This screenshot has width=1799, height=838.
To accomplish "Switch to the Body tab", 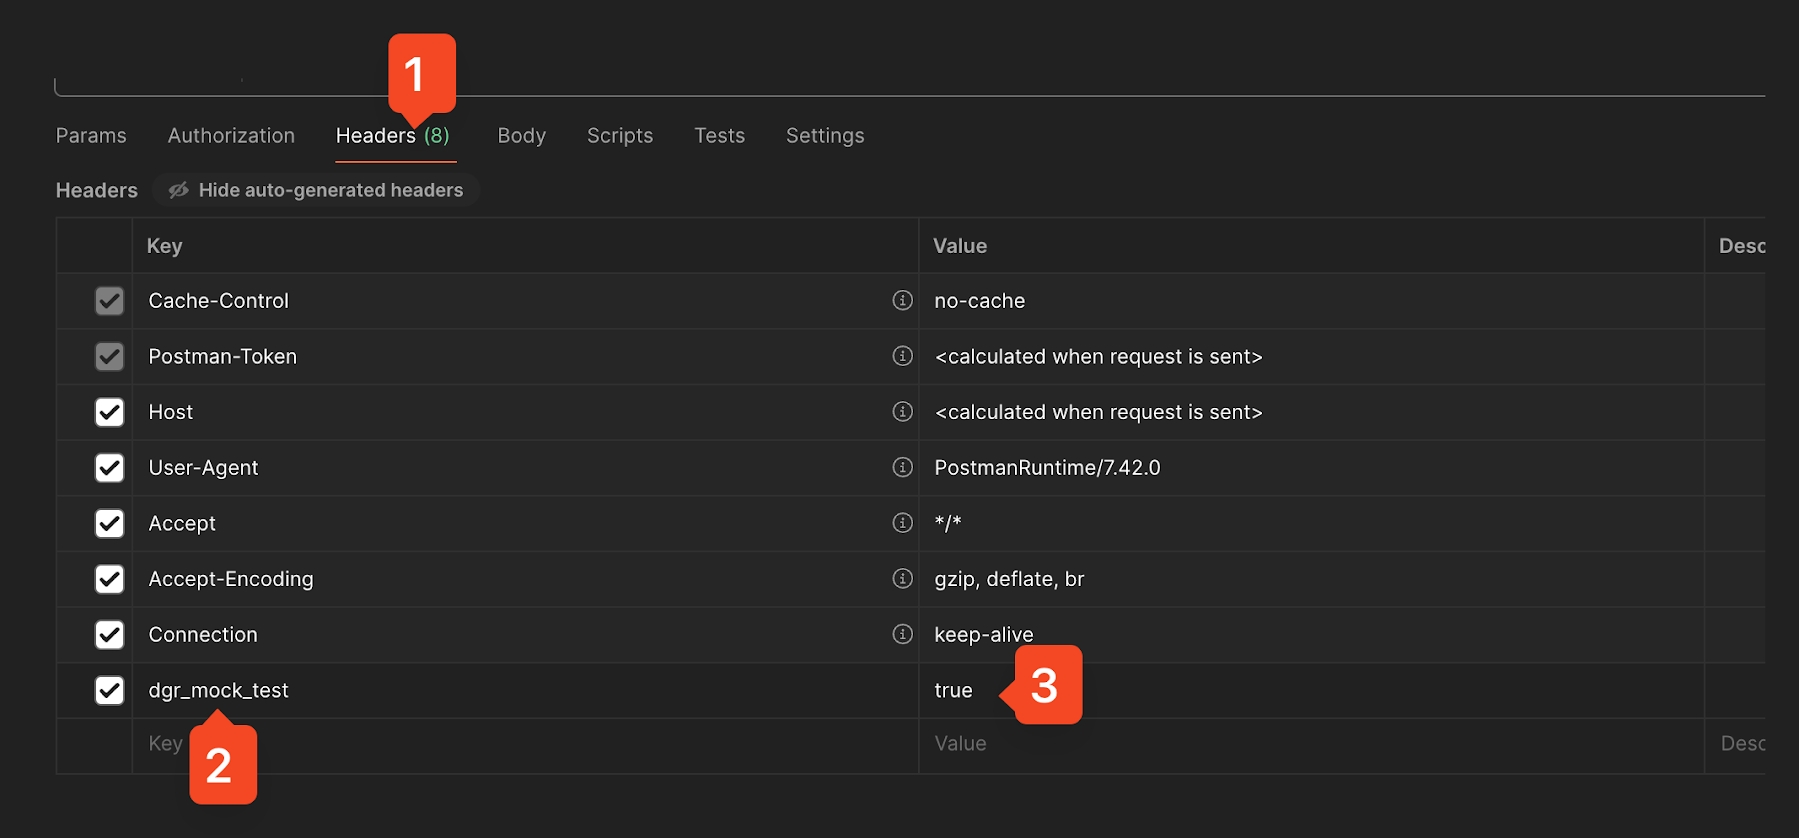I will [521, 136].
